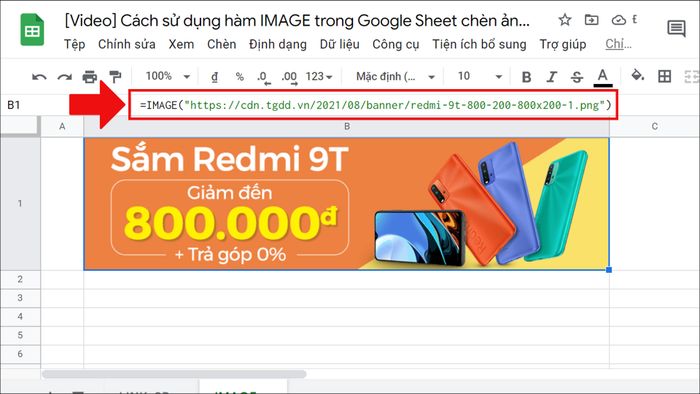Open the font family dropdown Mặc định

[396, 77]
